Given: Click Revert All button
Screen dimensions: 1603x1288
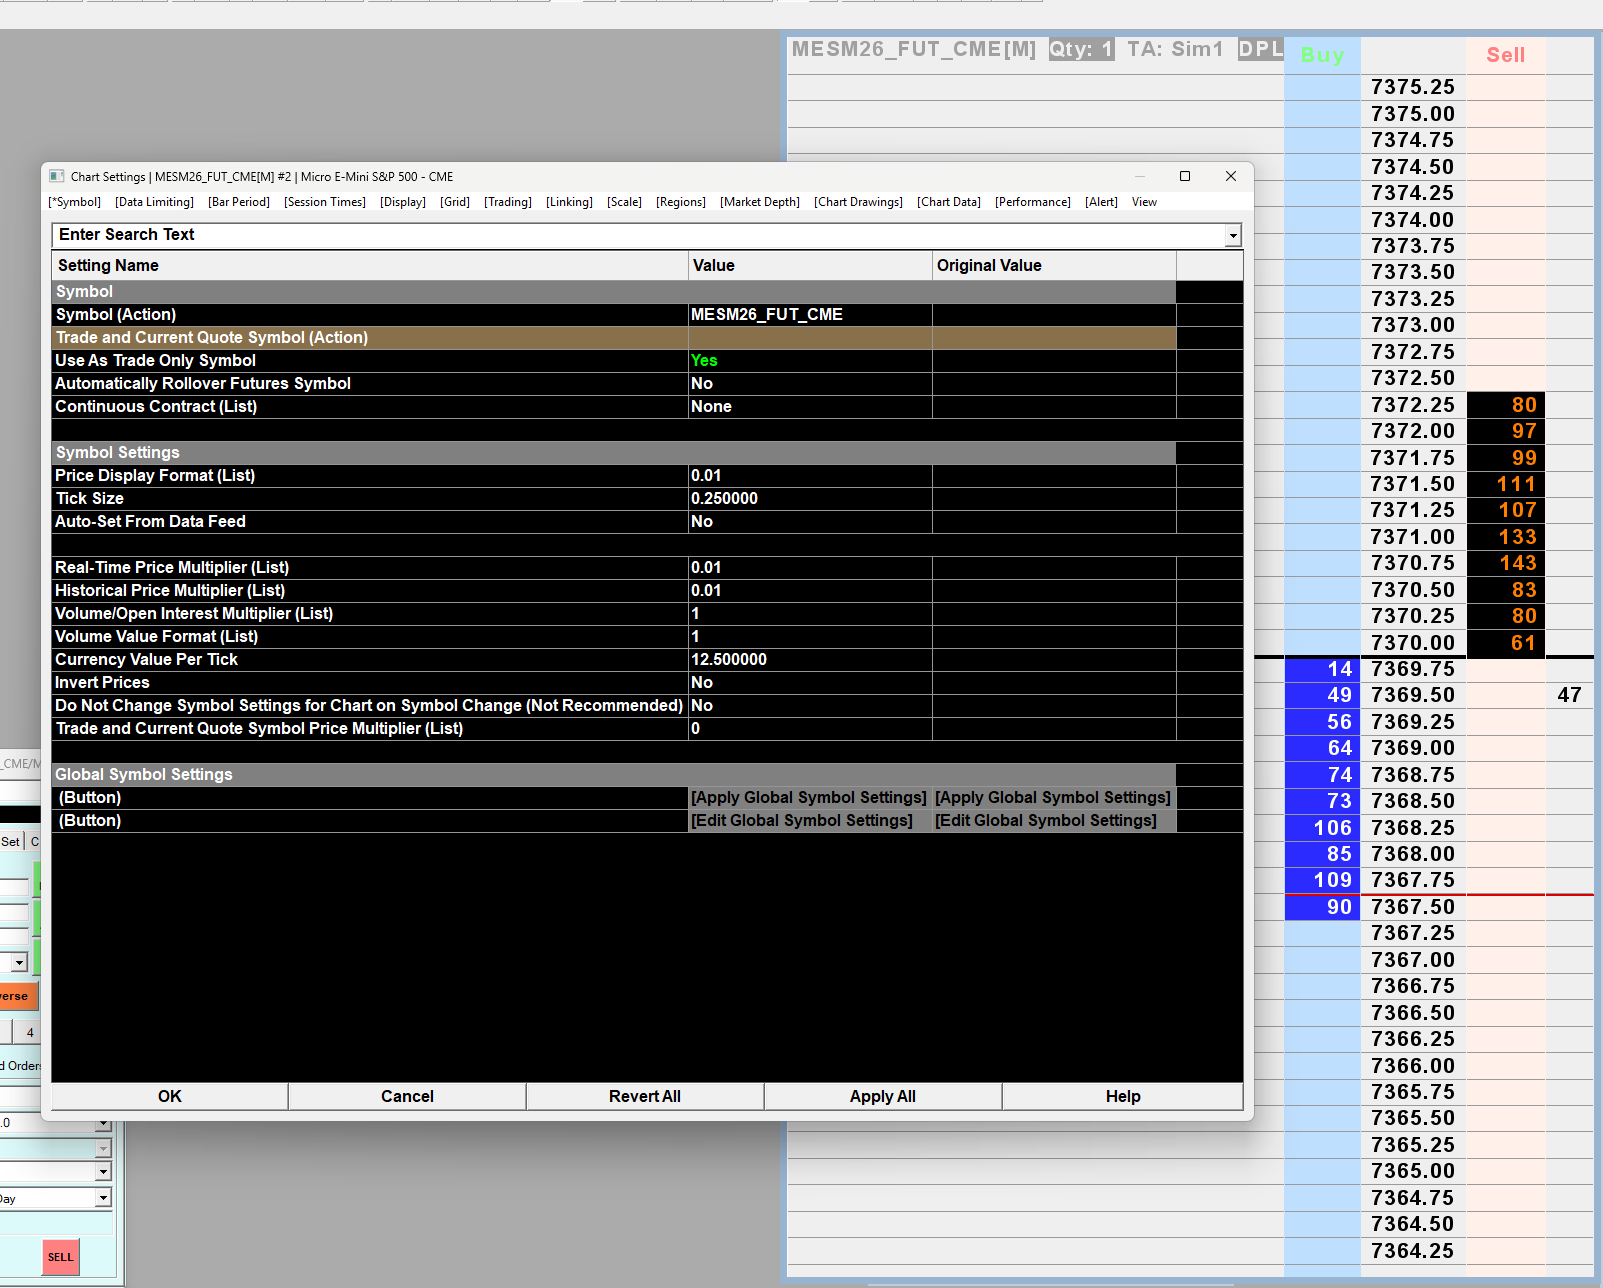Looking at the screenshot, I should (645, 1096).
